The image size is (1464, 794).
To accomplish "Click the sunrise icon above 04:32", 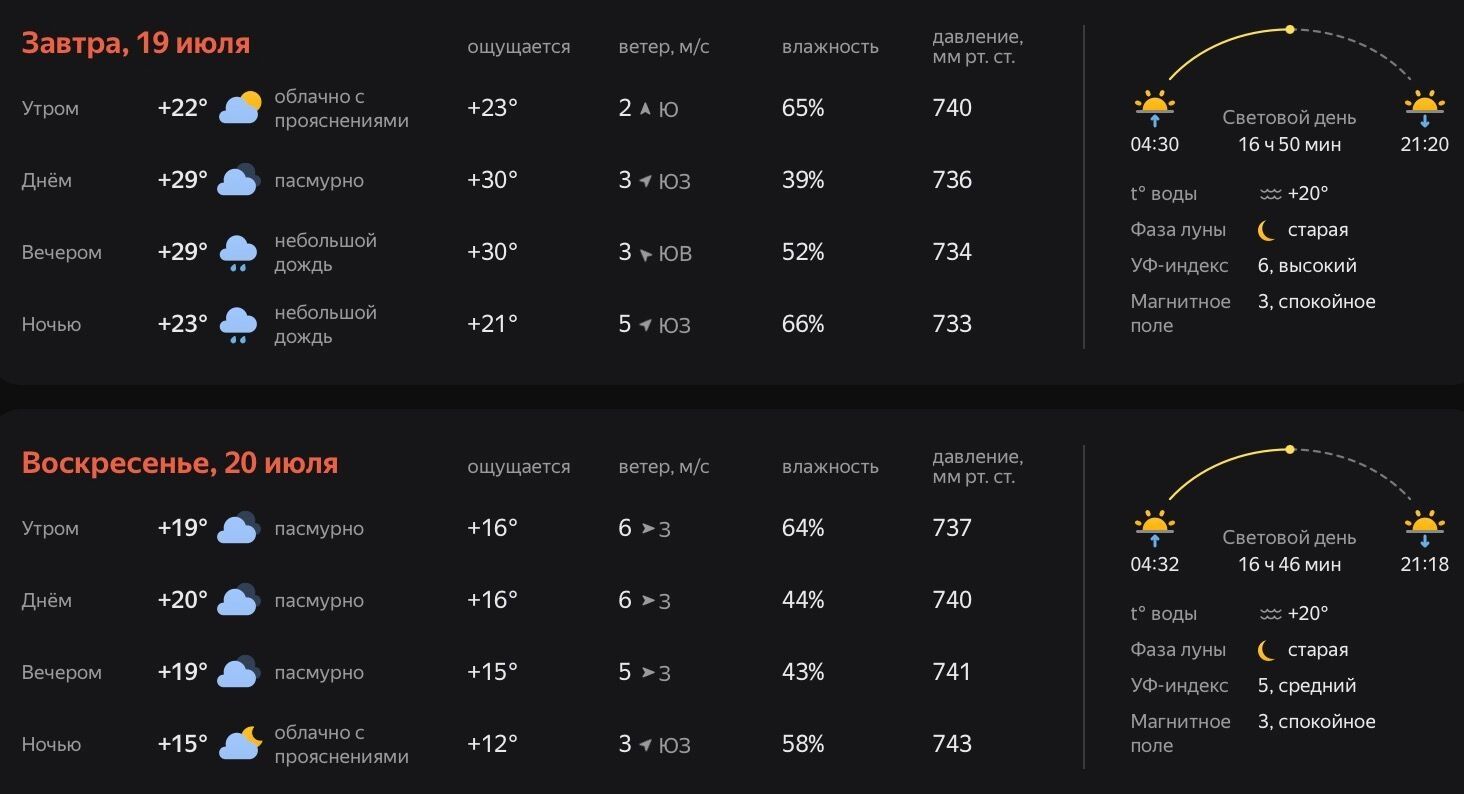I will 1154,528.
